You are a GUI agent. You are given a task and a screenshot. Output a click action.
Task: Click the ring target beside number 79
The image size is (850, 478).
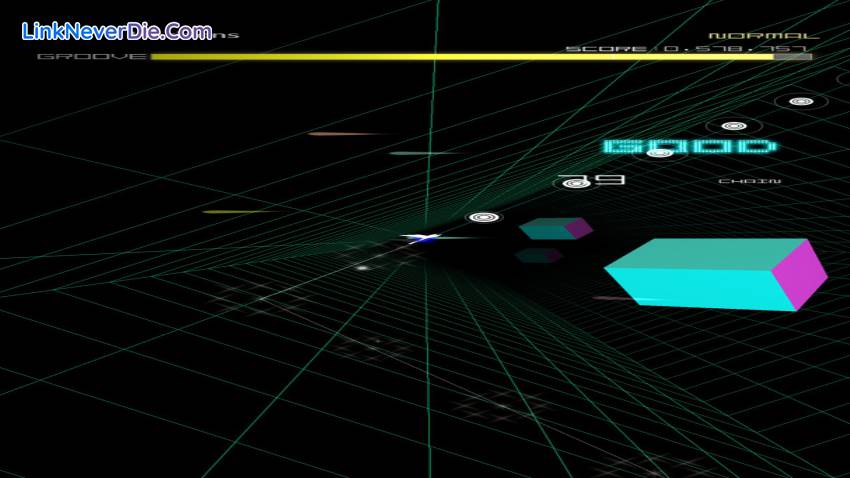point(574,183)
